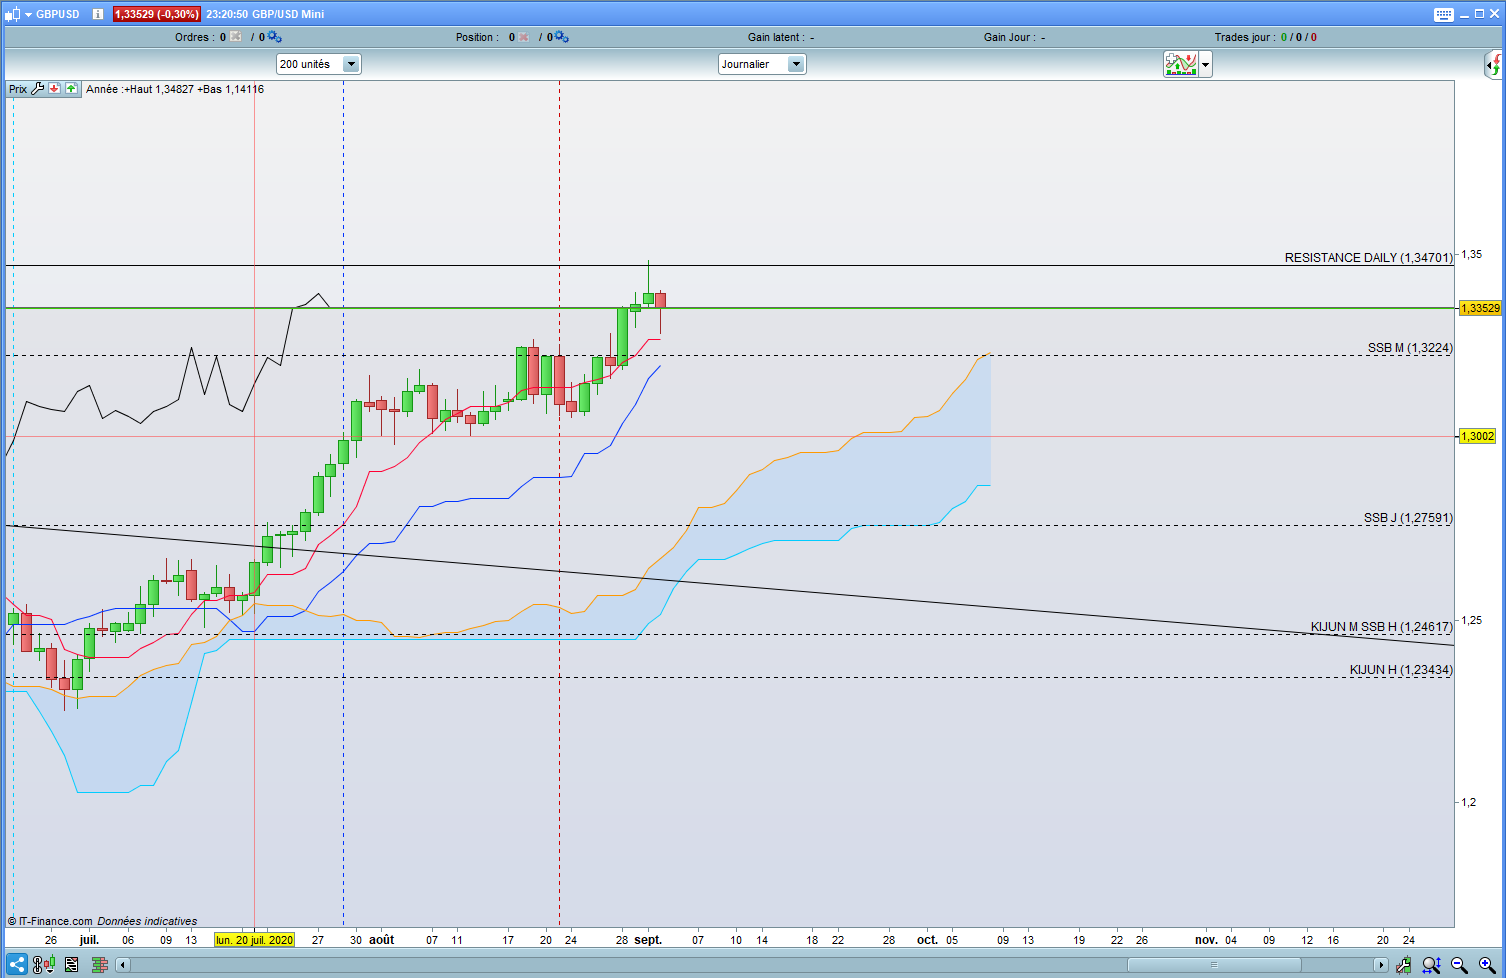
Task: Activate the zoom selection magnifier
Action: (1432, 965)
